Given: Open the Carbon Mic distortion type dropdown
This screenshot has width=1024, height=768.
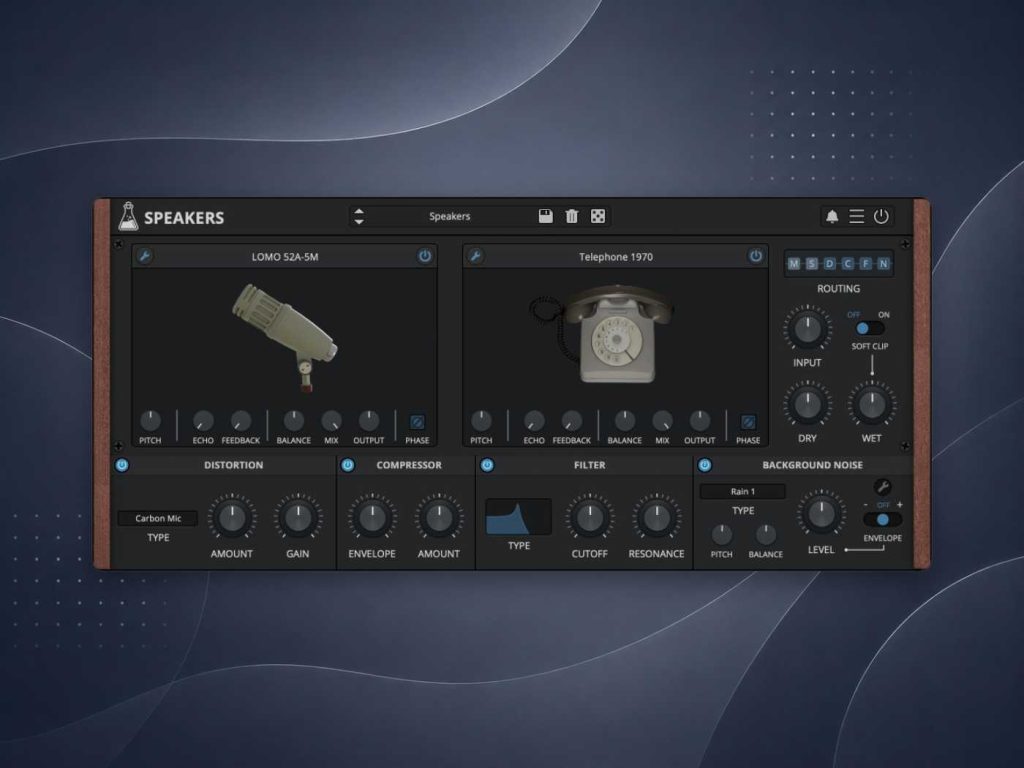Looking at the screenshot, I should pyautogui.click(x=158, y=518).
